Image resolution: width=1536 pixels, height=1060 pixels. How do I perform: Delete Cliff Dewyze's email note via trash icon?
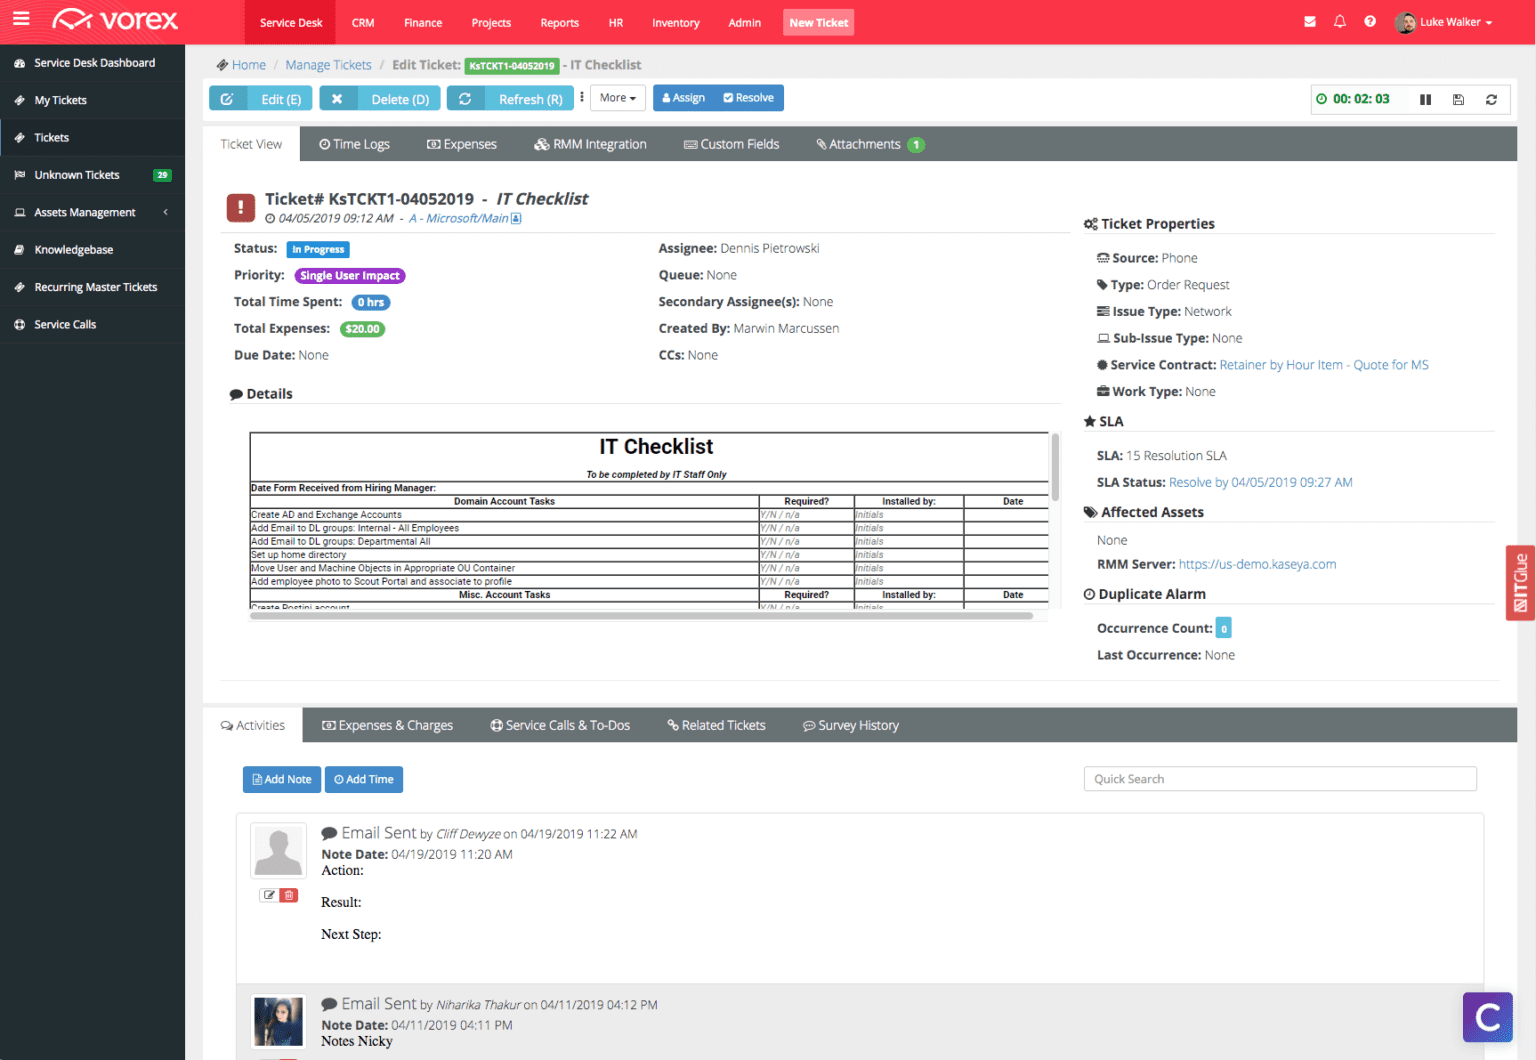[x=290, y=894]
